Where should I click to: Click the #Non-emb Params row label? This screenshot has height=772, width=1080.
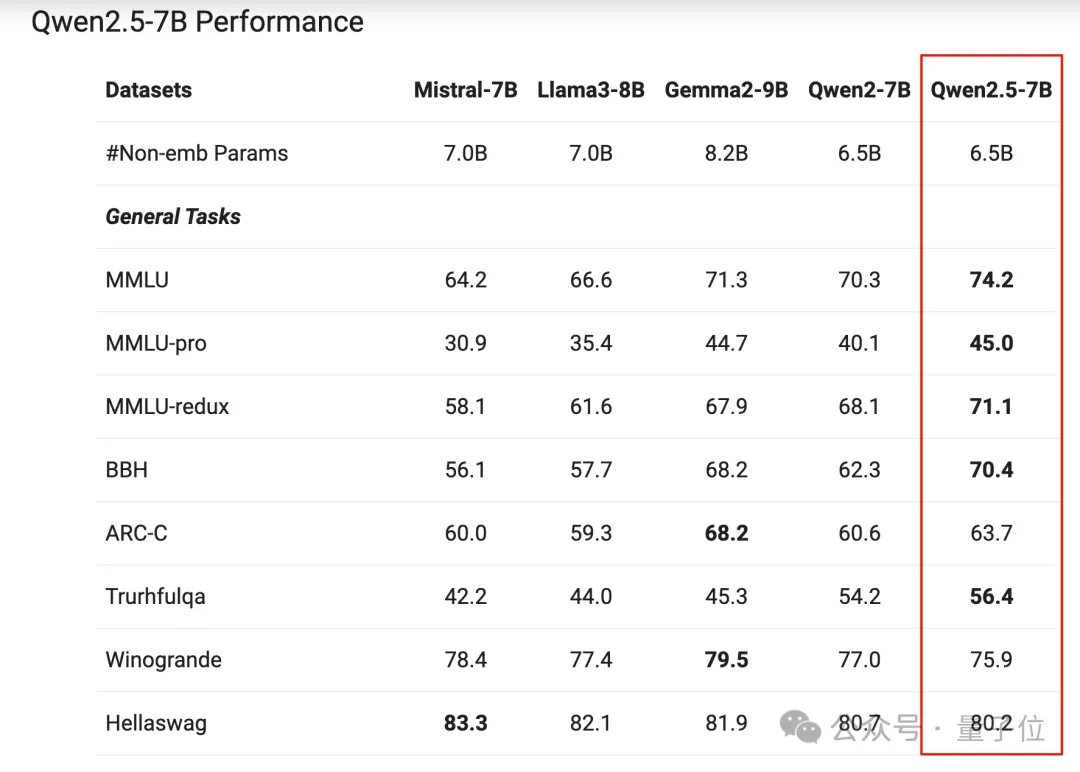(x=197, y=154)
